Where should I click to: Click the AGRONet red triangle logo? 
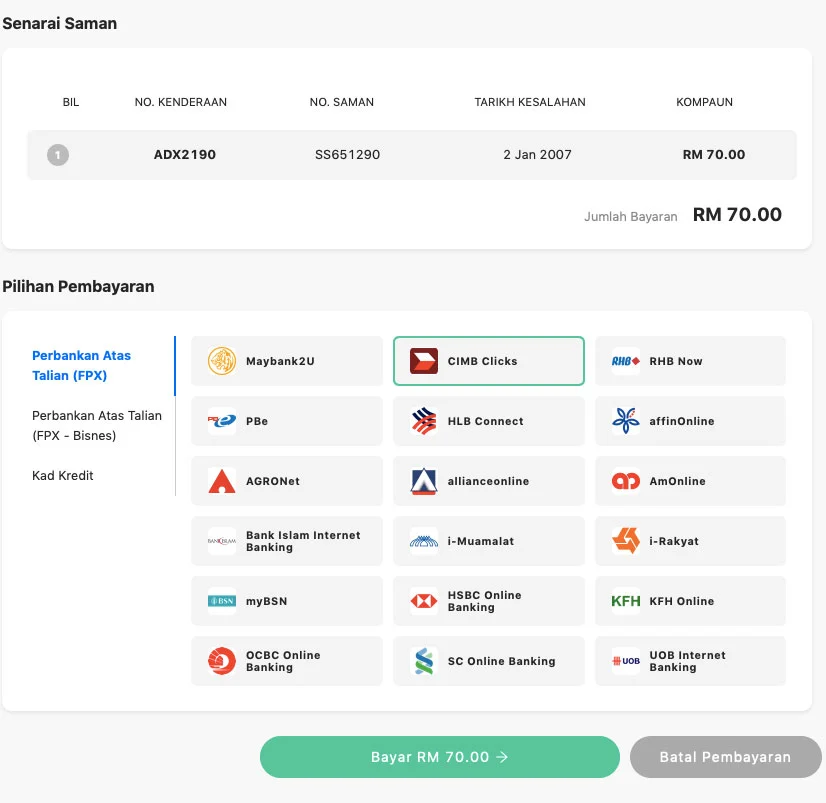(222, 481)
